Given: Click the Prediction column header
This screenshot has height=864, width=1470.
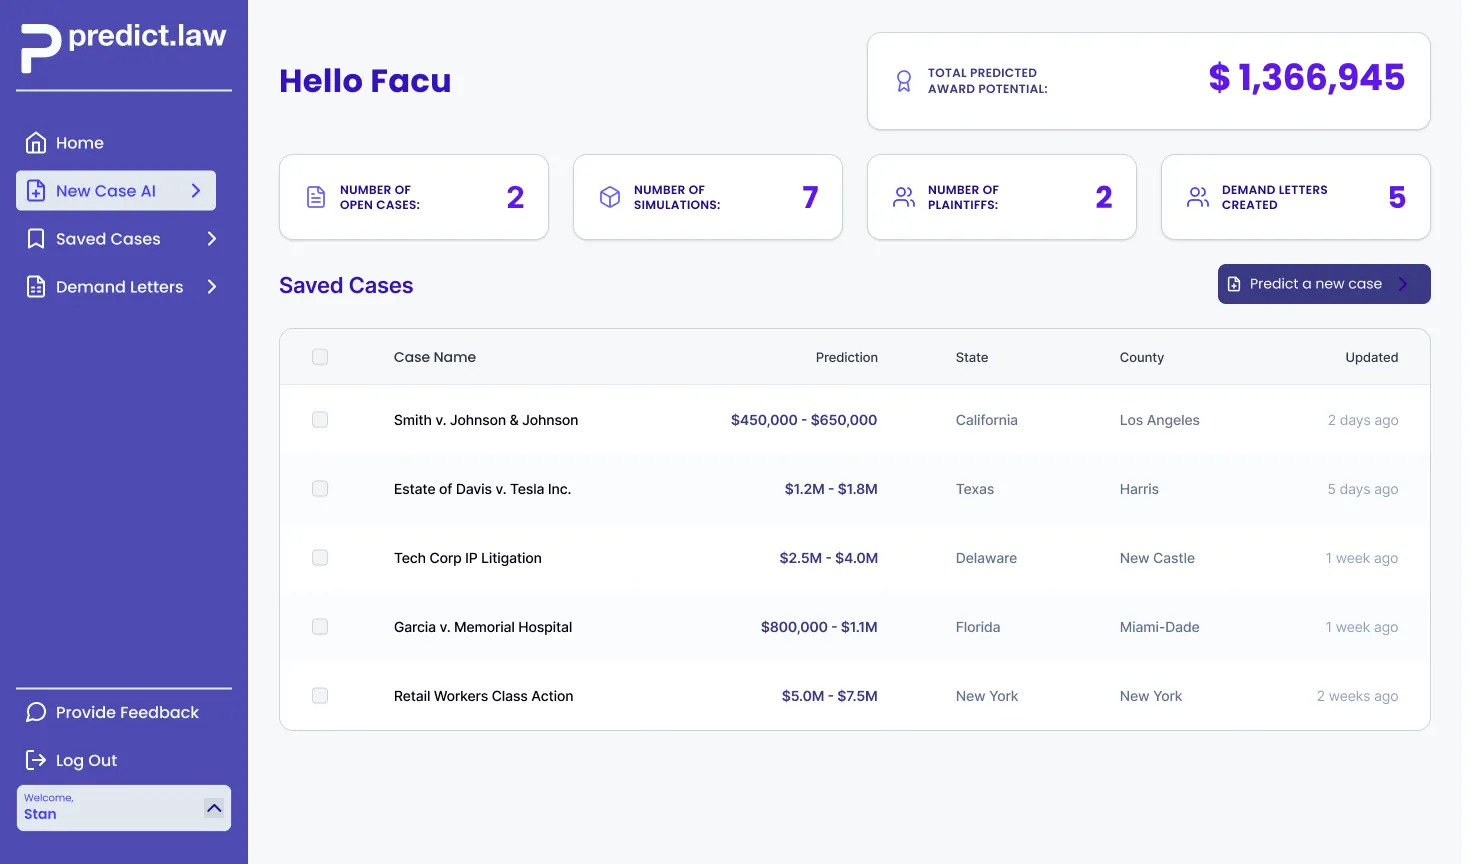Looking at the screenshot, I should click(x=847, y=357).
